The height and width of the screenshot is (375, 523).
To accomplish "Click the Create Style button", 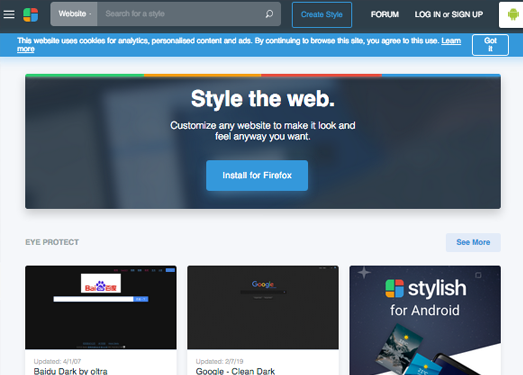I will 322,15.
